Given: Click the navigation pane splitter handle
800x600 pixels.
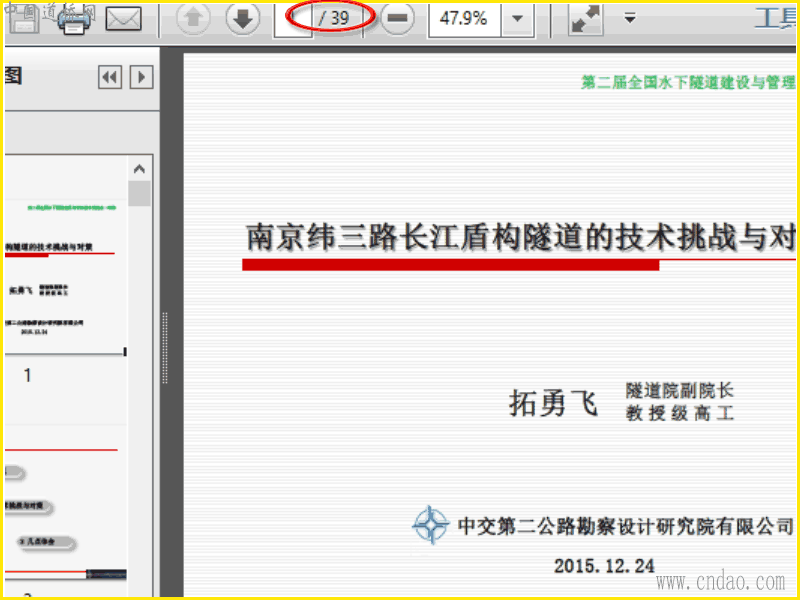Looking at the screenshot, I should point(165,348).
